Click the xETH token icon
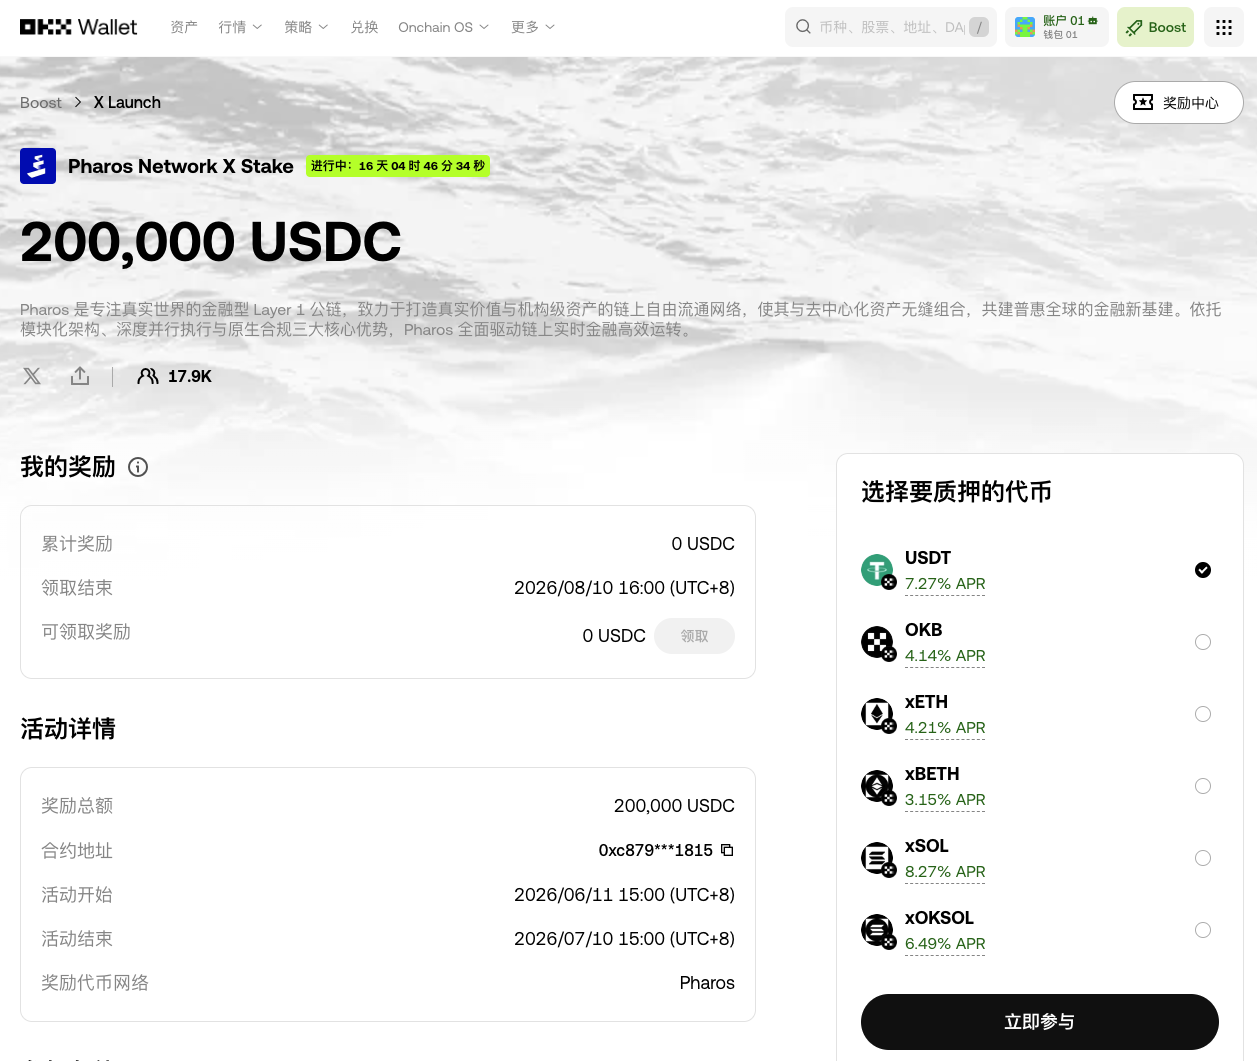The image size is (1257, 1061). tap(878, 715)
